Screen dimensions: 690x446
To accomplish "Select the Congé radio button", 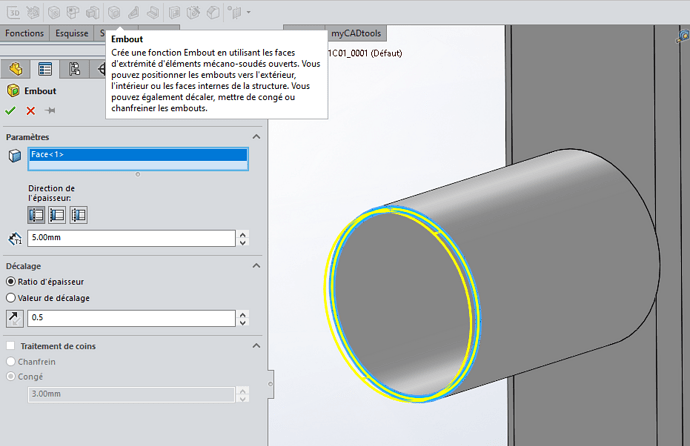I will (11, 377).
